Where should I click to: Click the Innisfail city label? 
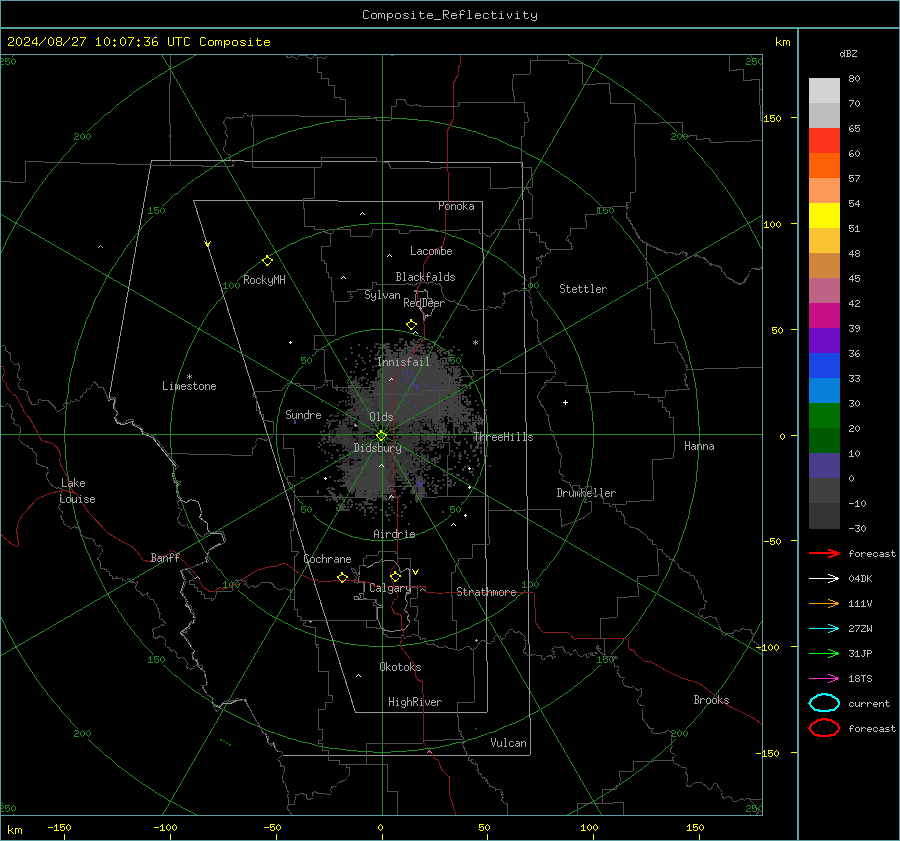[x=404, y=362]
